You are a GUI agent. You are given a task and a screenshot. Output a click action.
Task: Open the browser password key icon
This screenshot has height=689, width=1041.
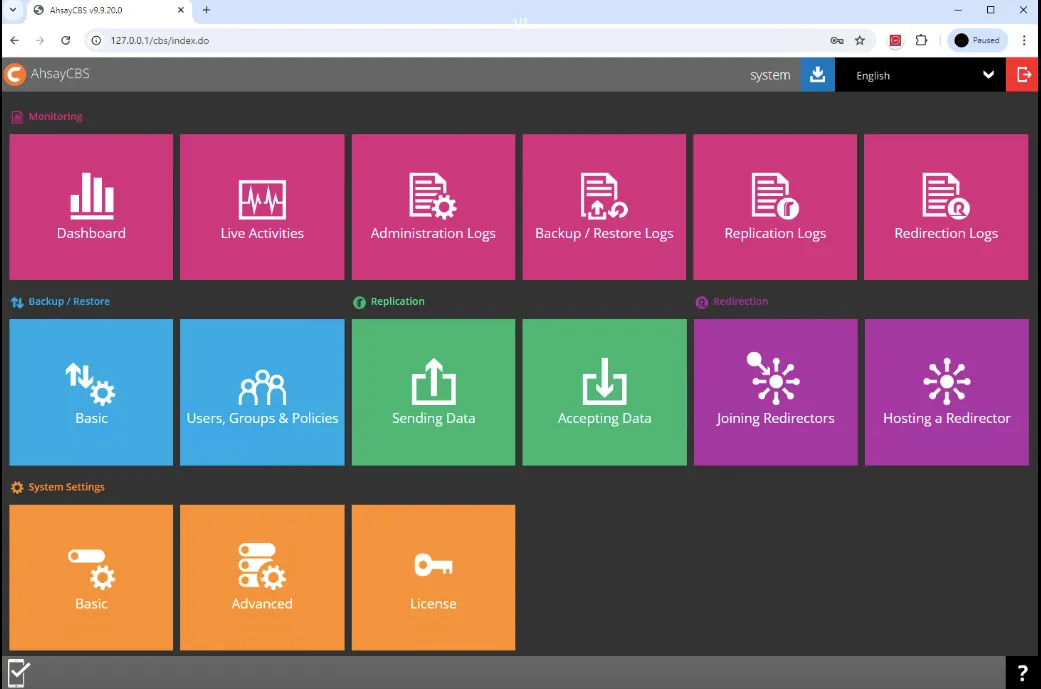837,40
